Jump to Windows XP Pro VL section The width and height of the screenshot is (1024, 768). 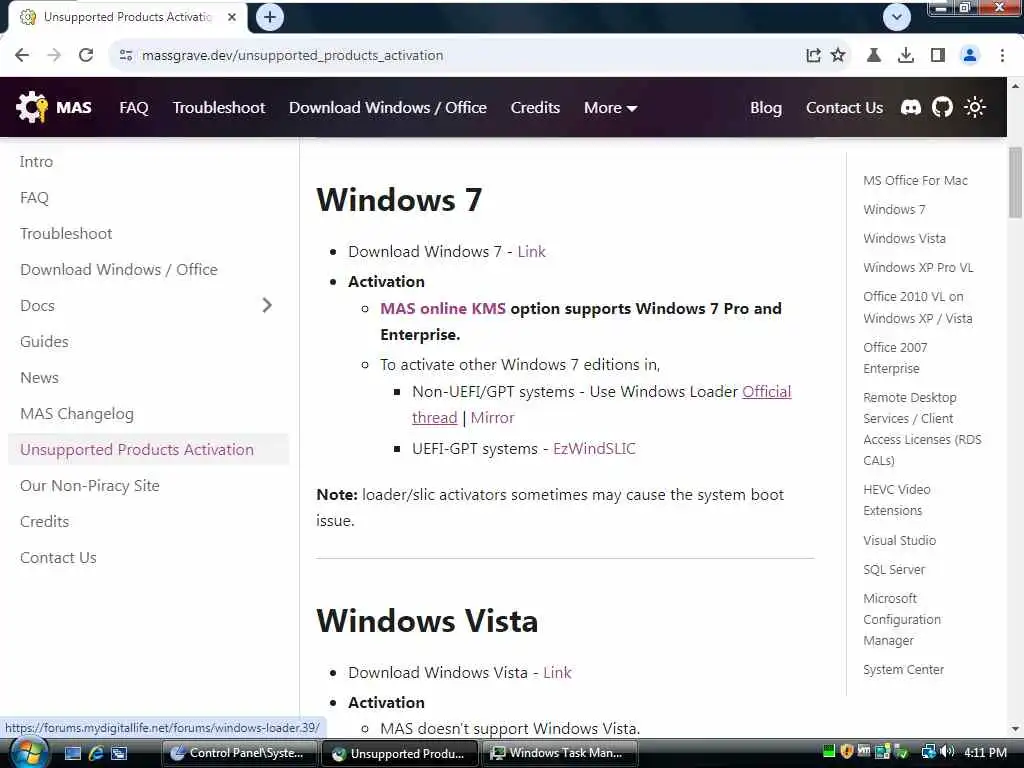coord(918,267)
